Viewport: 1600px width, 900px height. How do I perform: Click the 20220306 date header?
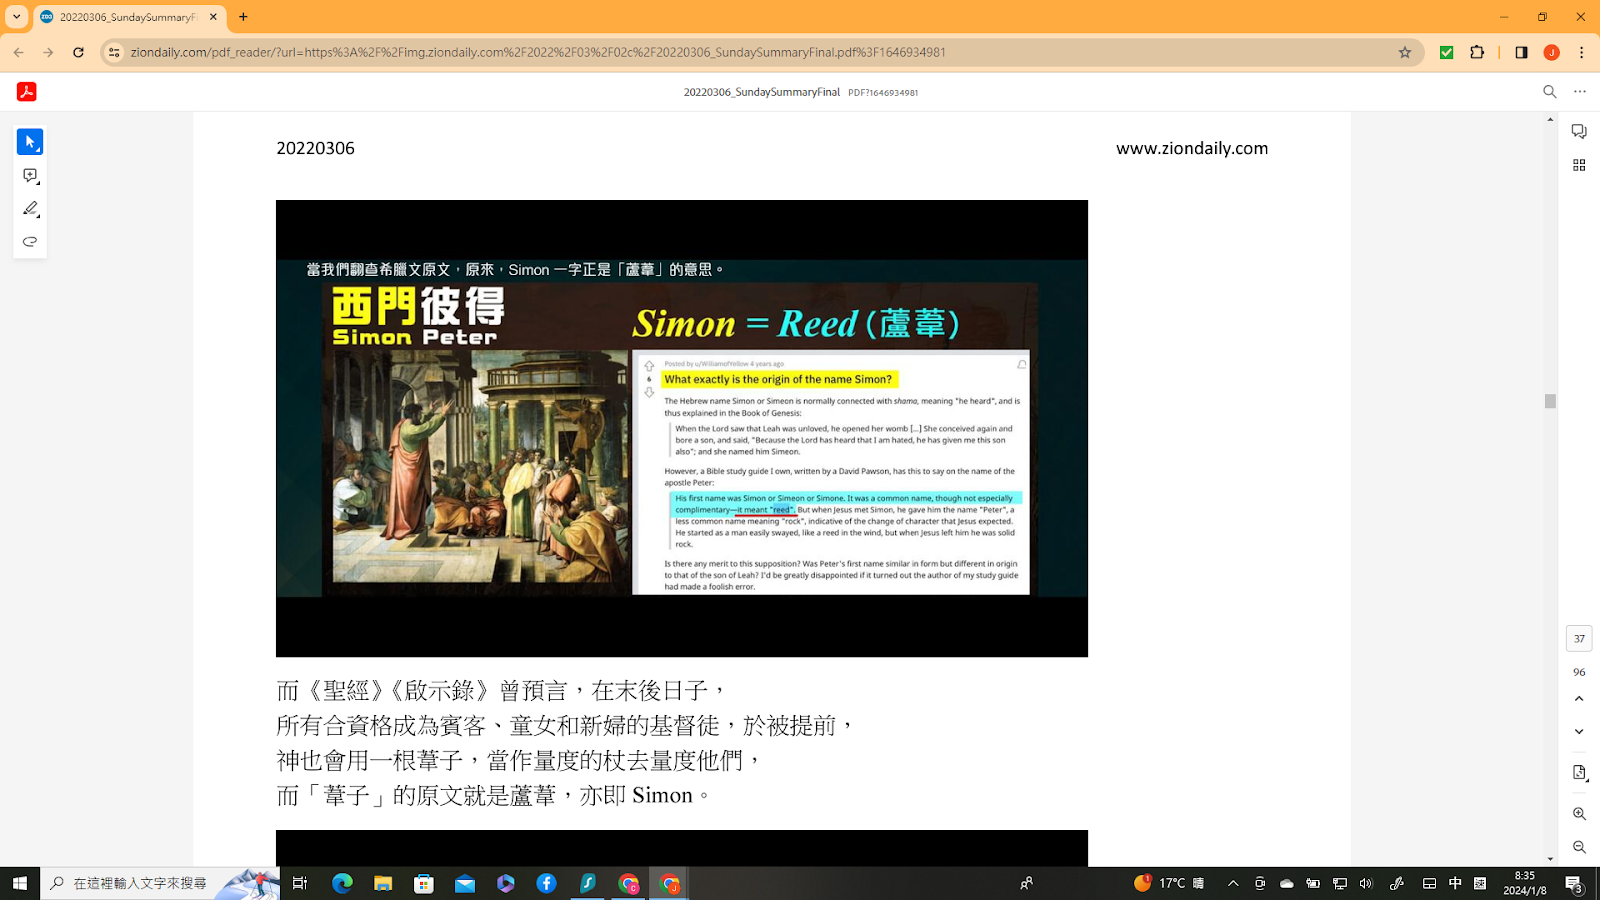click(315, 148)
